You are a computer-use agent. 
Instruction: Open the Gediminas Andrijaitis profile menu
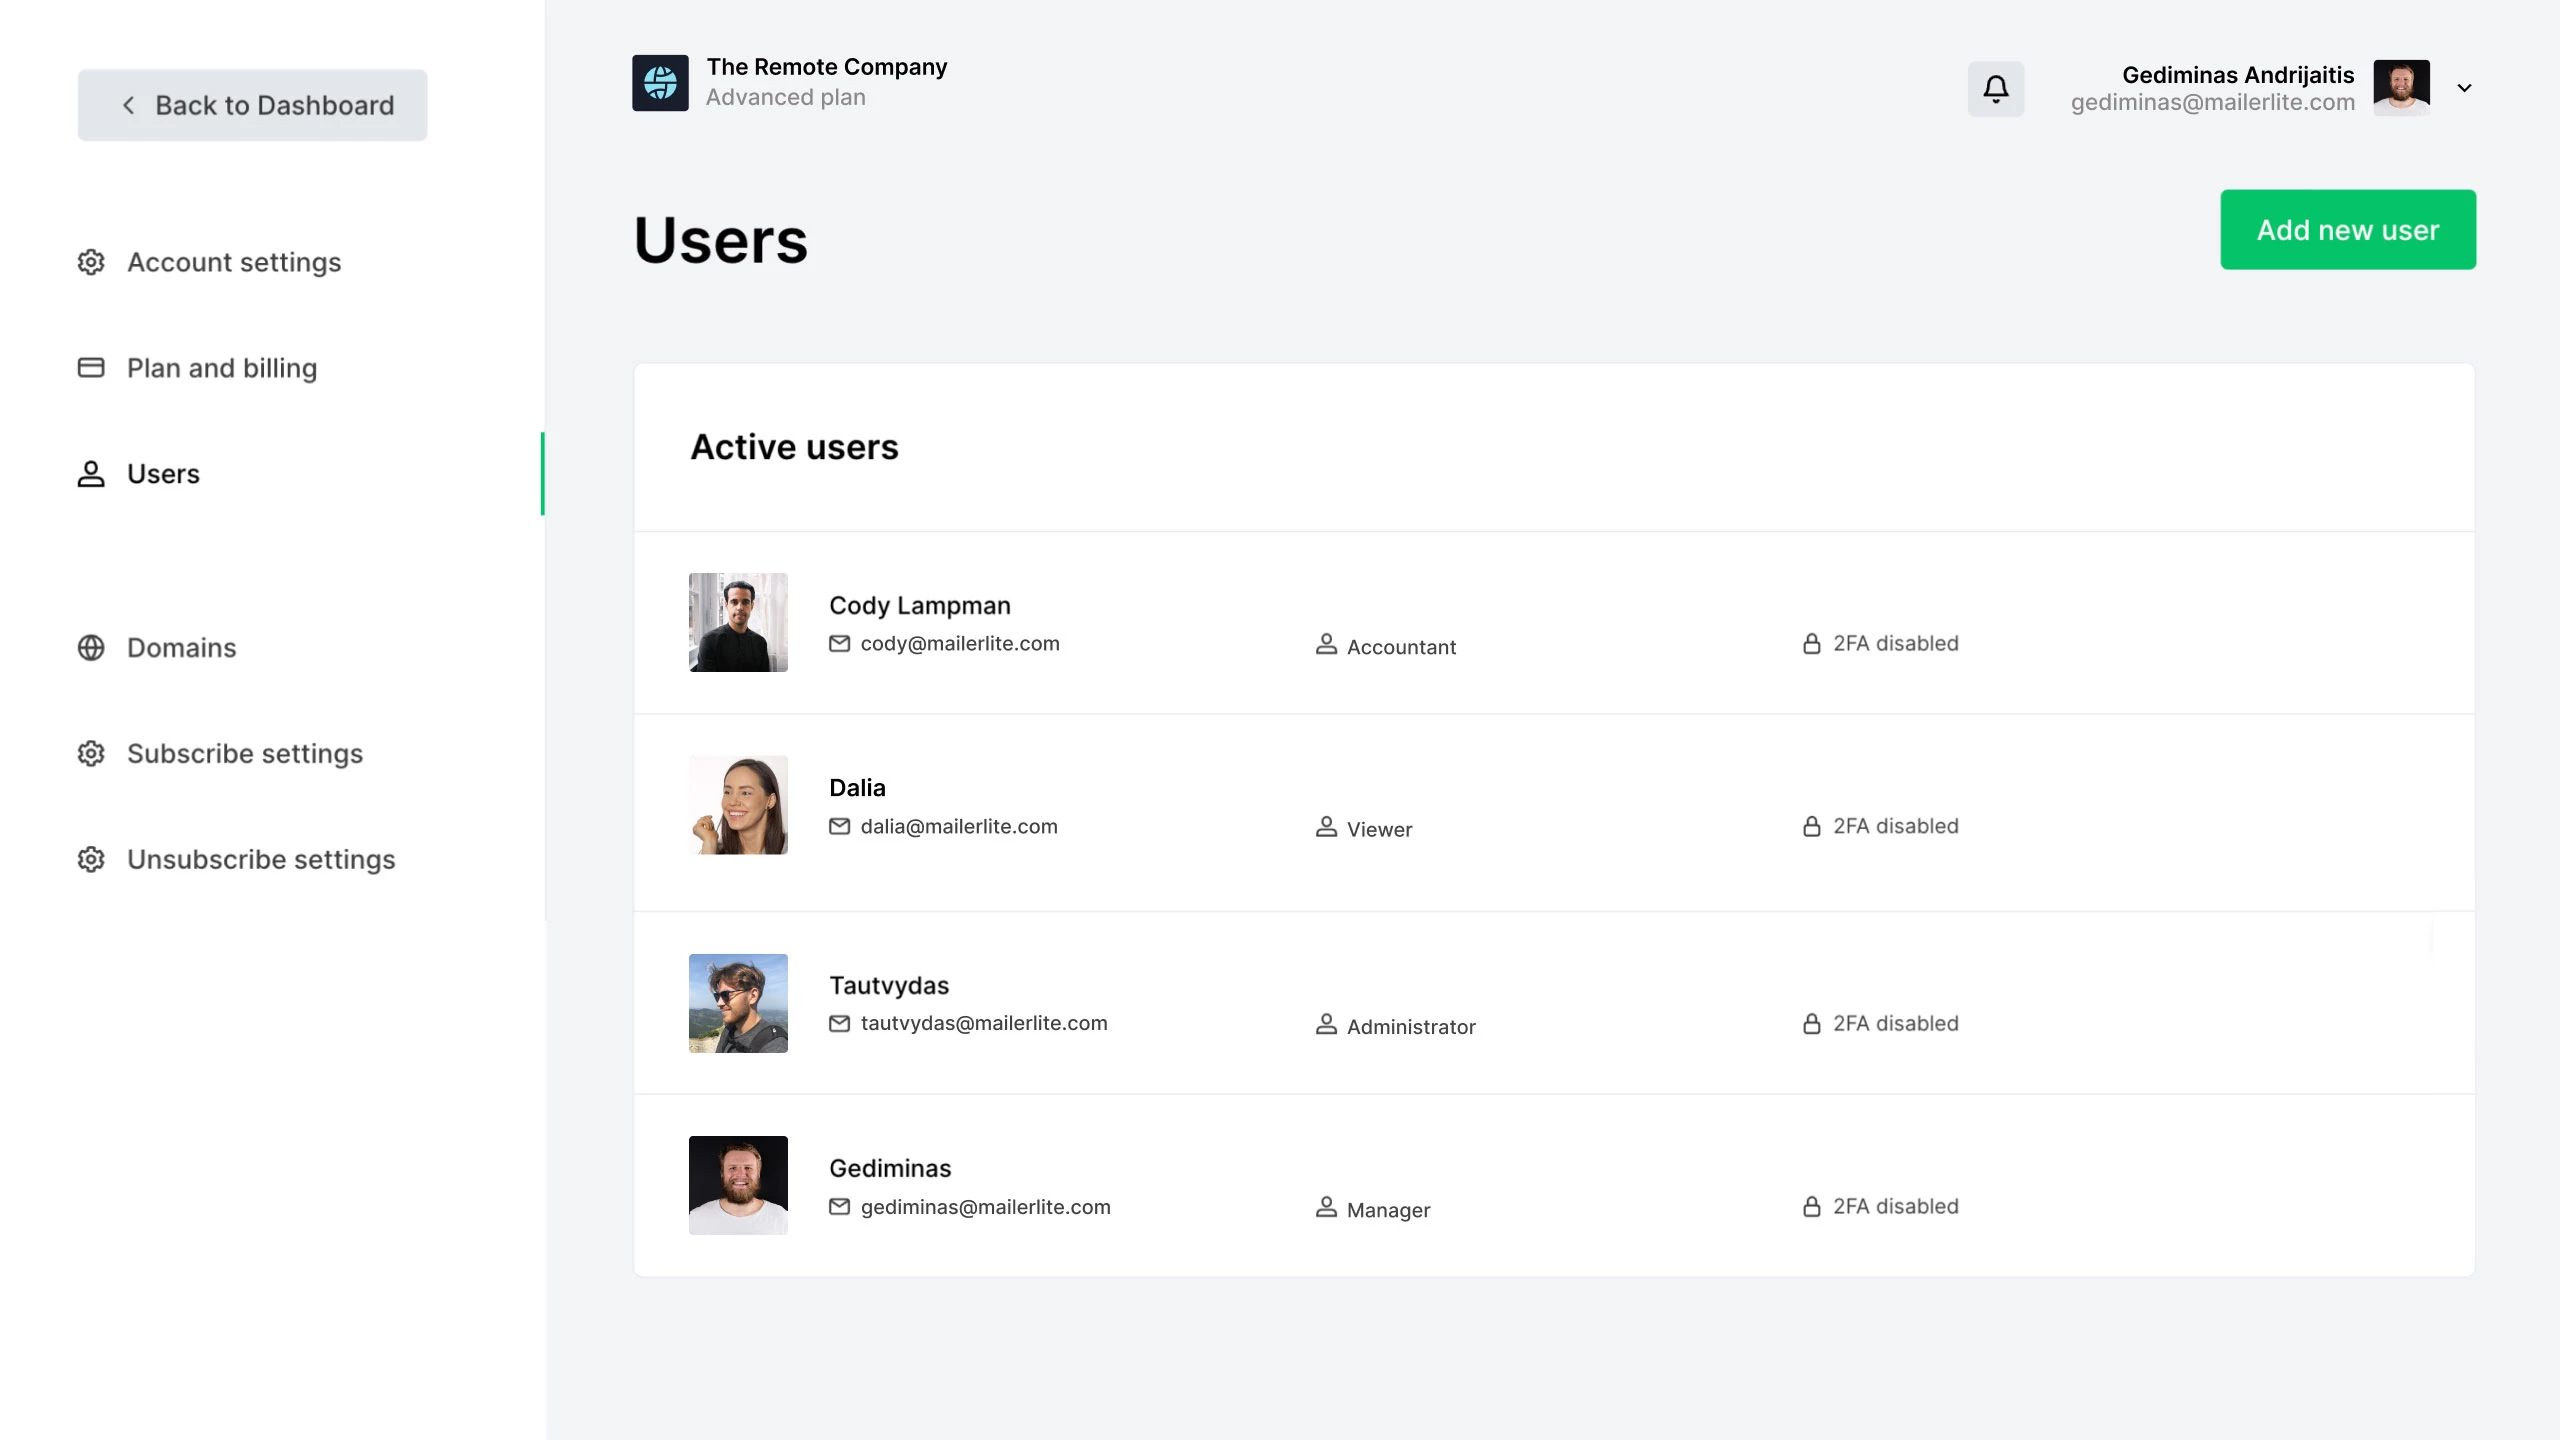coord(2238,88)
